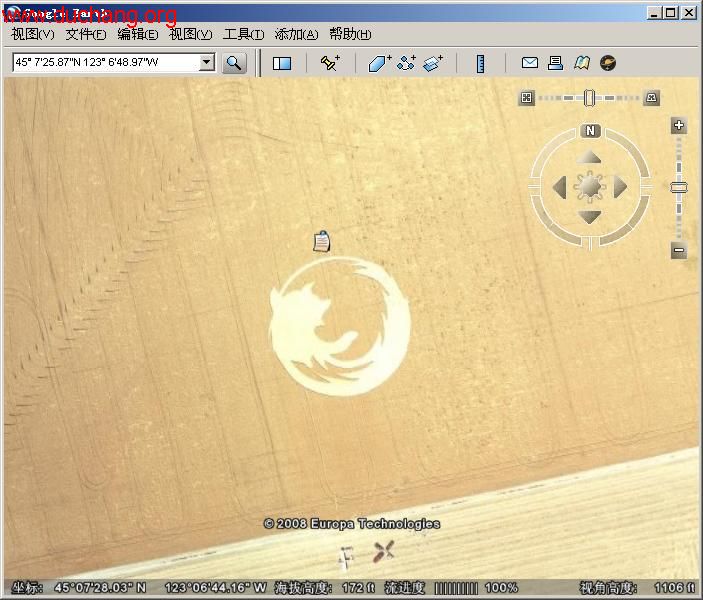
Task: Zoom out with the minus button
Action: click(679, 250)
